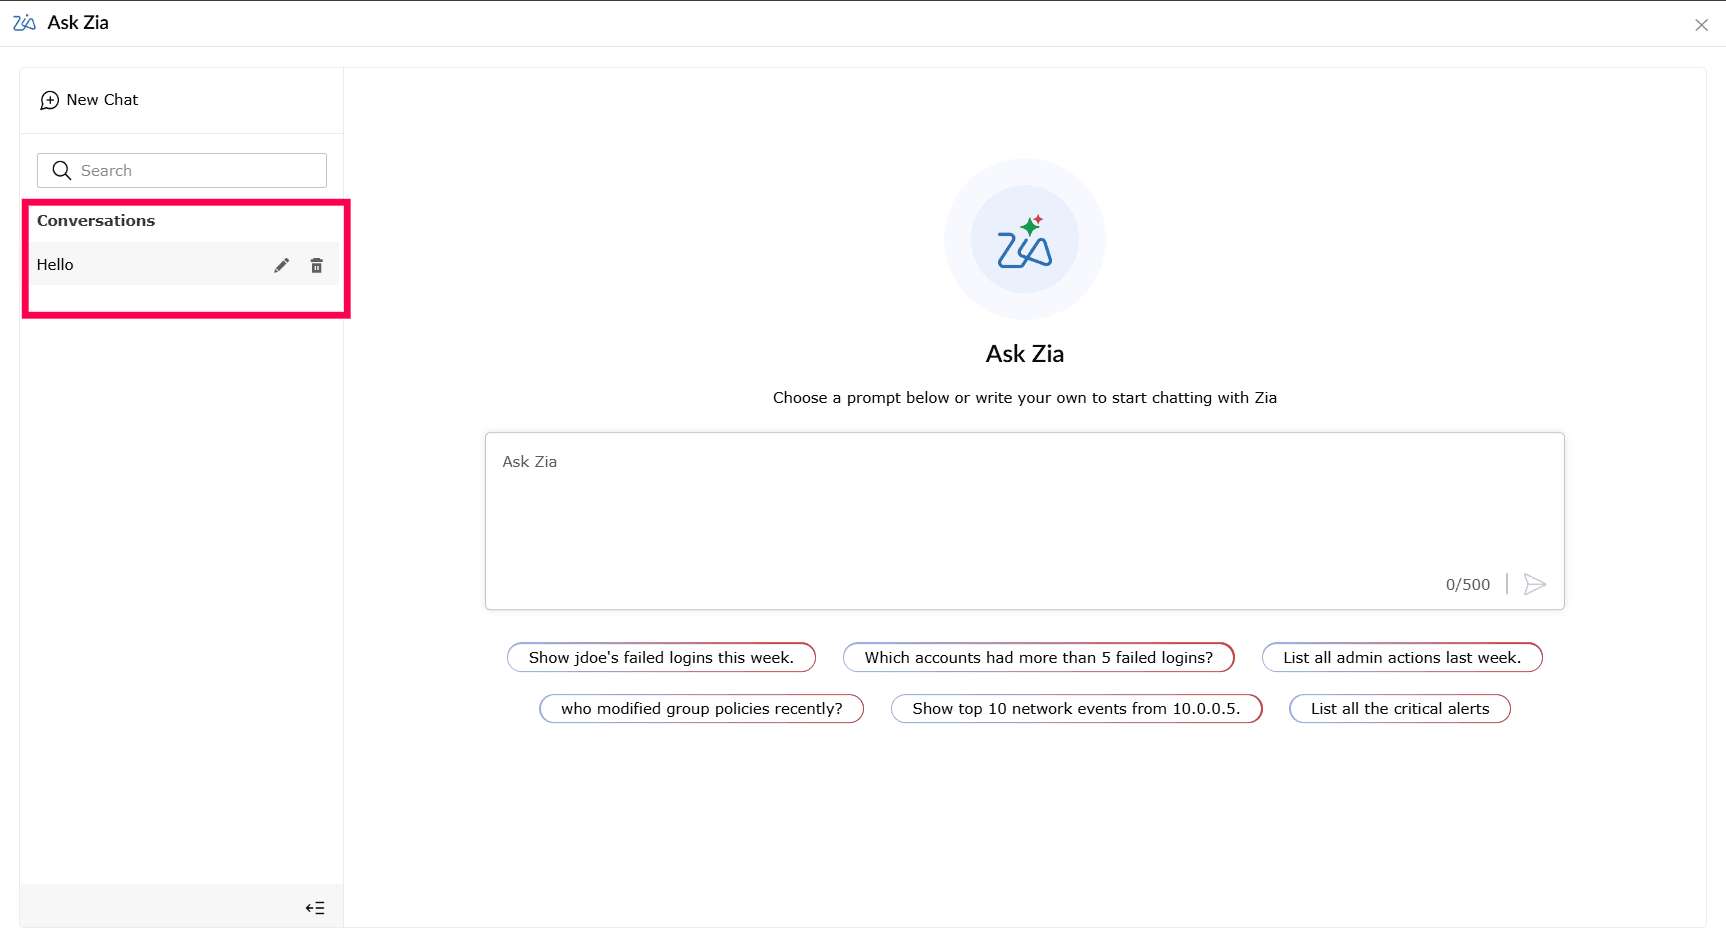Close the Ask Zia window
Image resolution: width=1726 pixels, height=944 pixels.
(1701, 25)
